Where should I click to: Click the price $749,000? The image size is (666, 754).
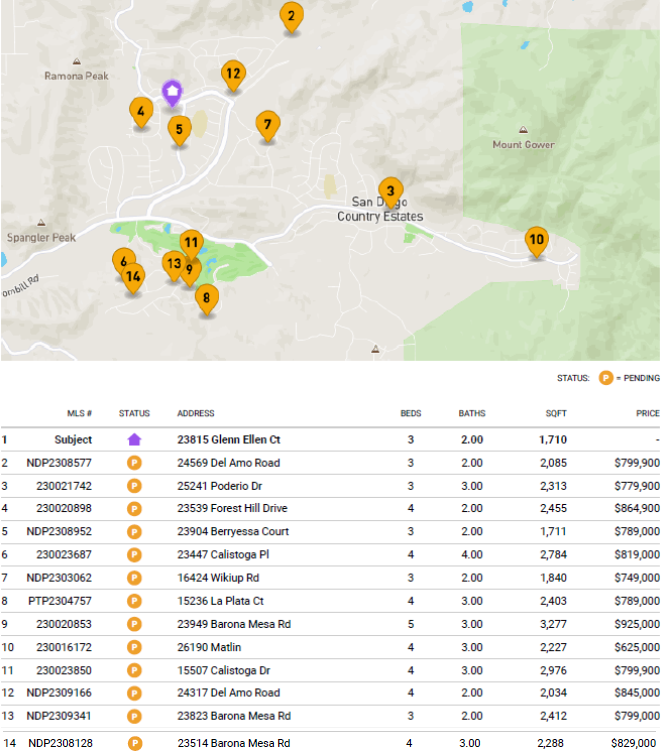637,578
